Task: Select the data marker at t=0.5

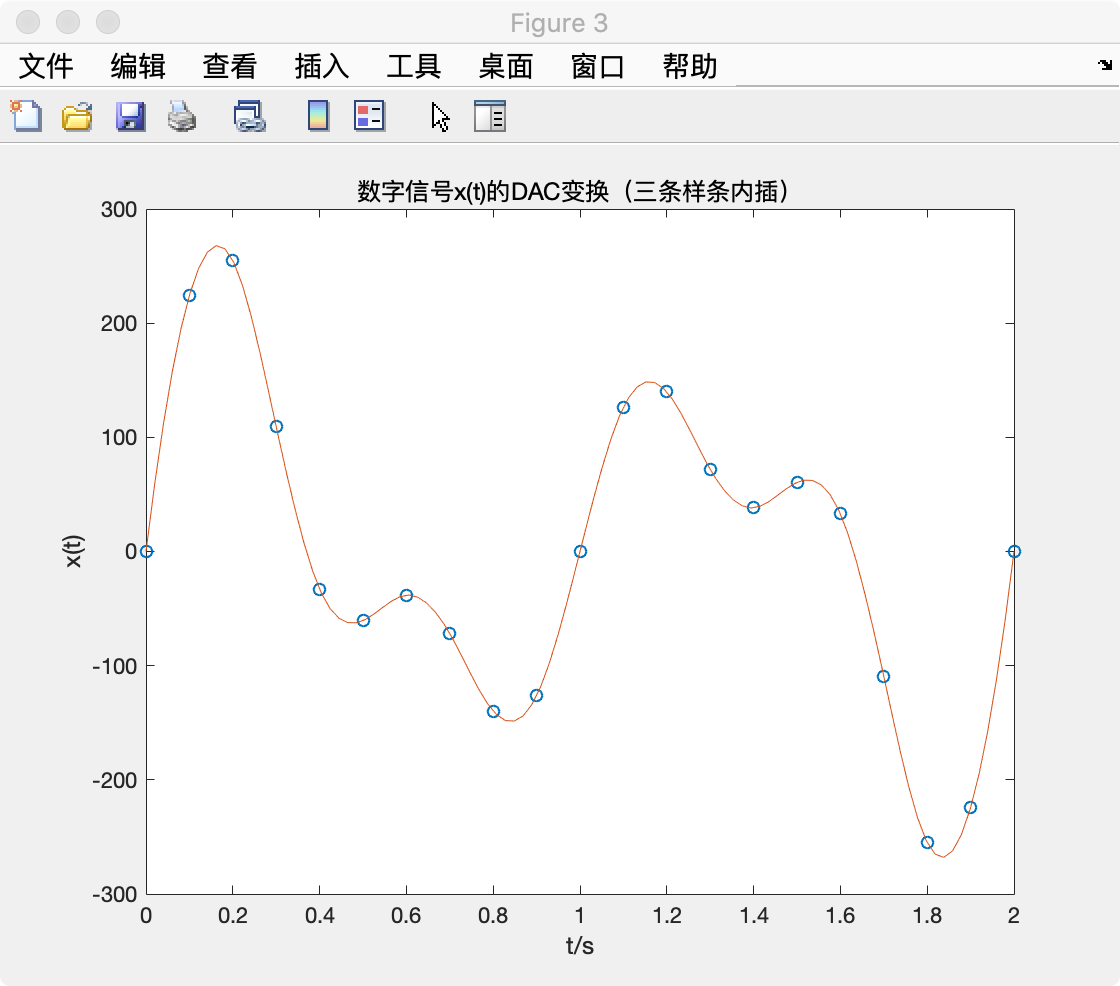Action: click(x=363, y=620)
